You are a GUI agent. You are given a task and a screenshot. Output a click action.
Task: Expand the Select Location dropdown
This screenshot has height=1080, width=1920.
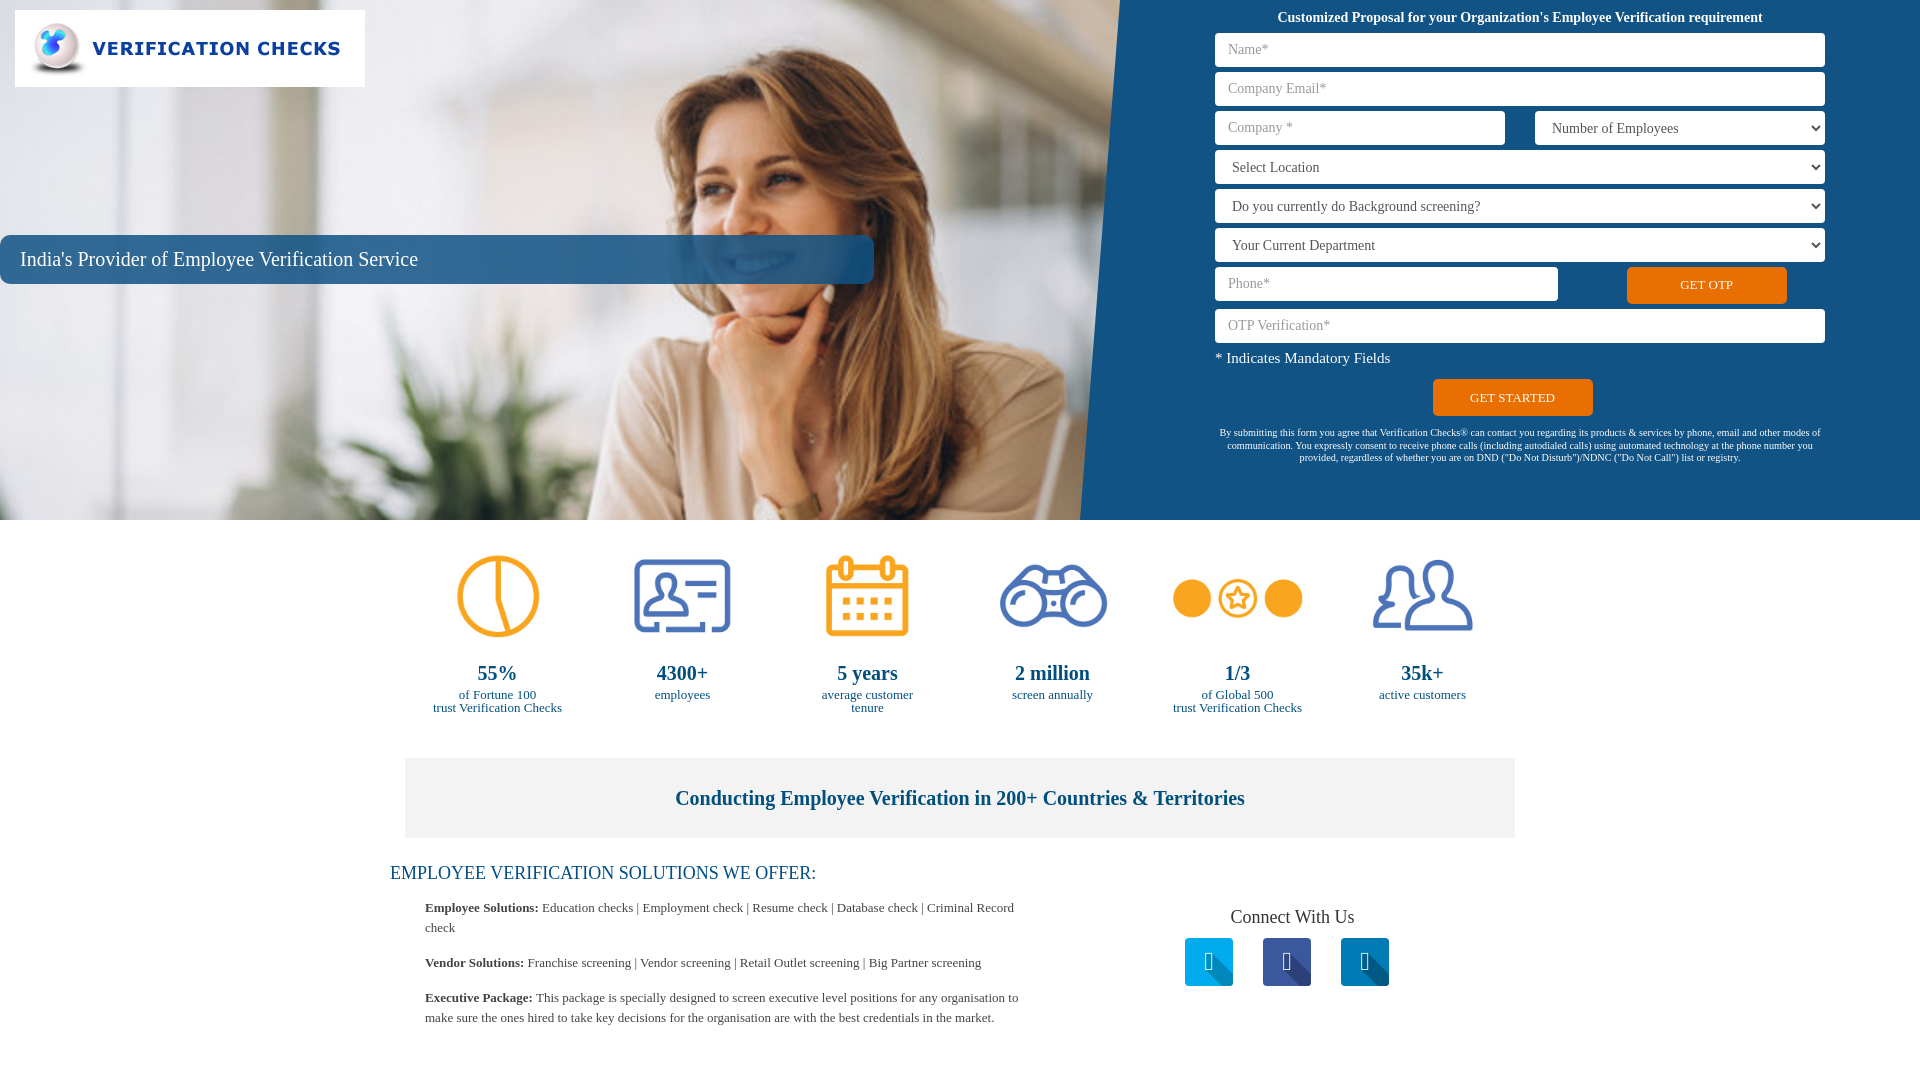pos(1519,166)
